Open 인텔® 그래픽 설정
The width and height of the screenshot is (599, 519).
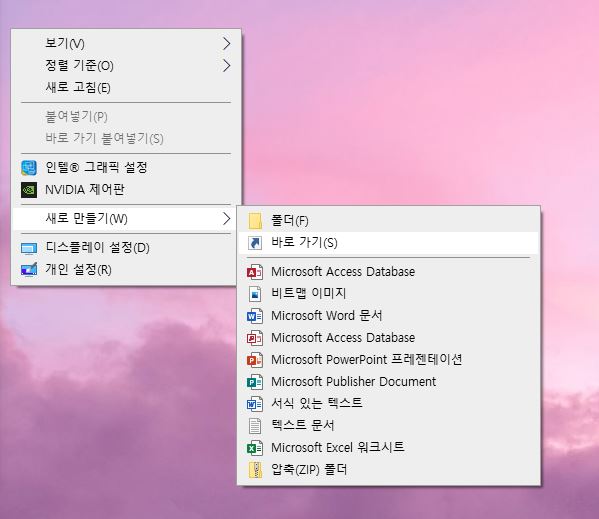tap(126, 167)
